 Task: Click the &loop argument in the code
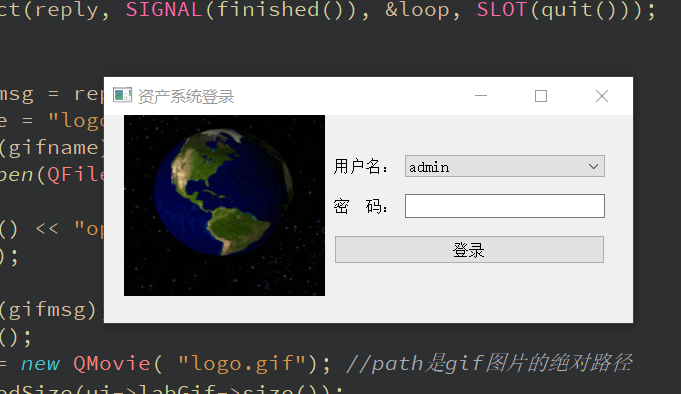[x=417, y=10]
